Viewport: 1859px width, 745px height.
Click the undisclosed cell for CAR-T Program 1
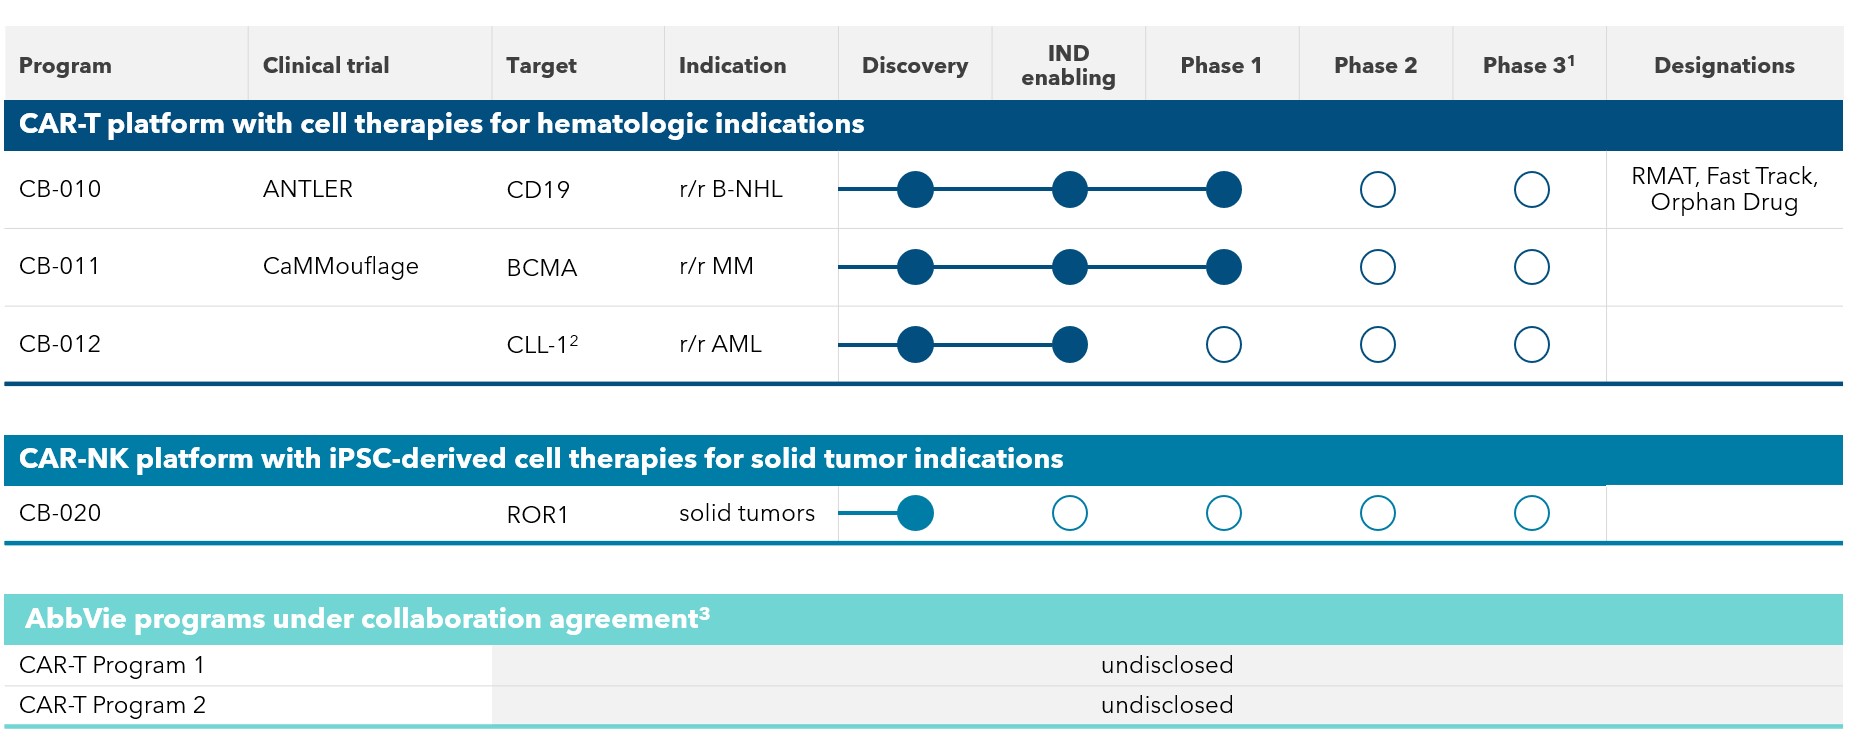1166,665
